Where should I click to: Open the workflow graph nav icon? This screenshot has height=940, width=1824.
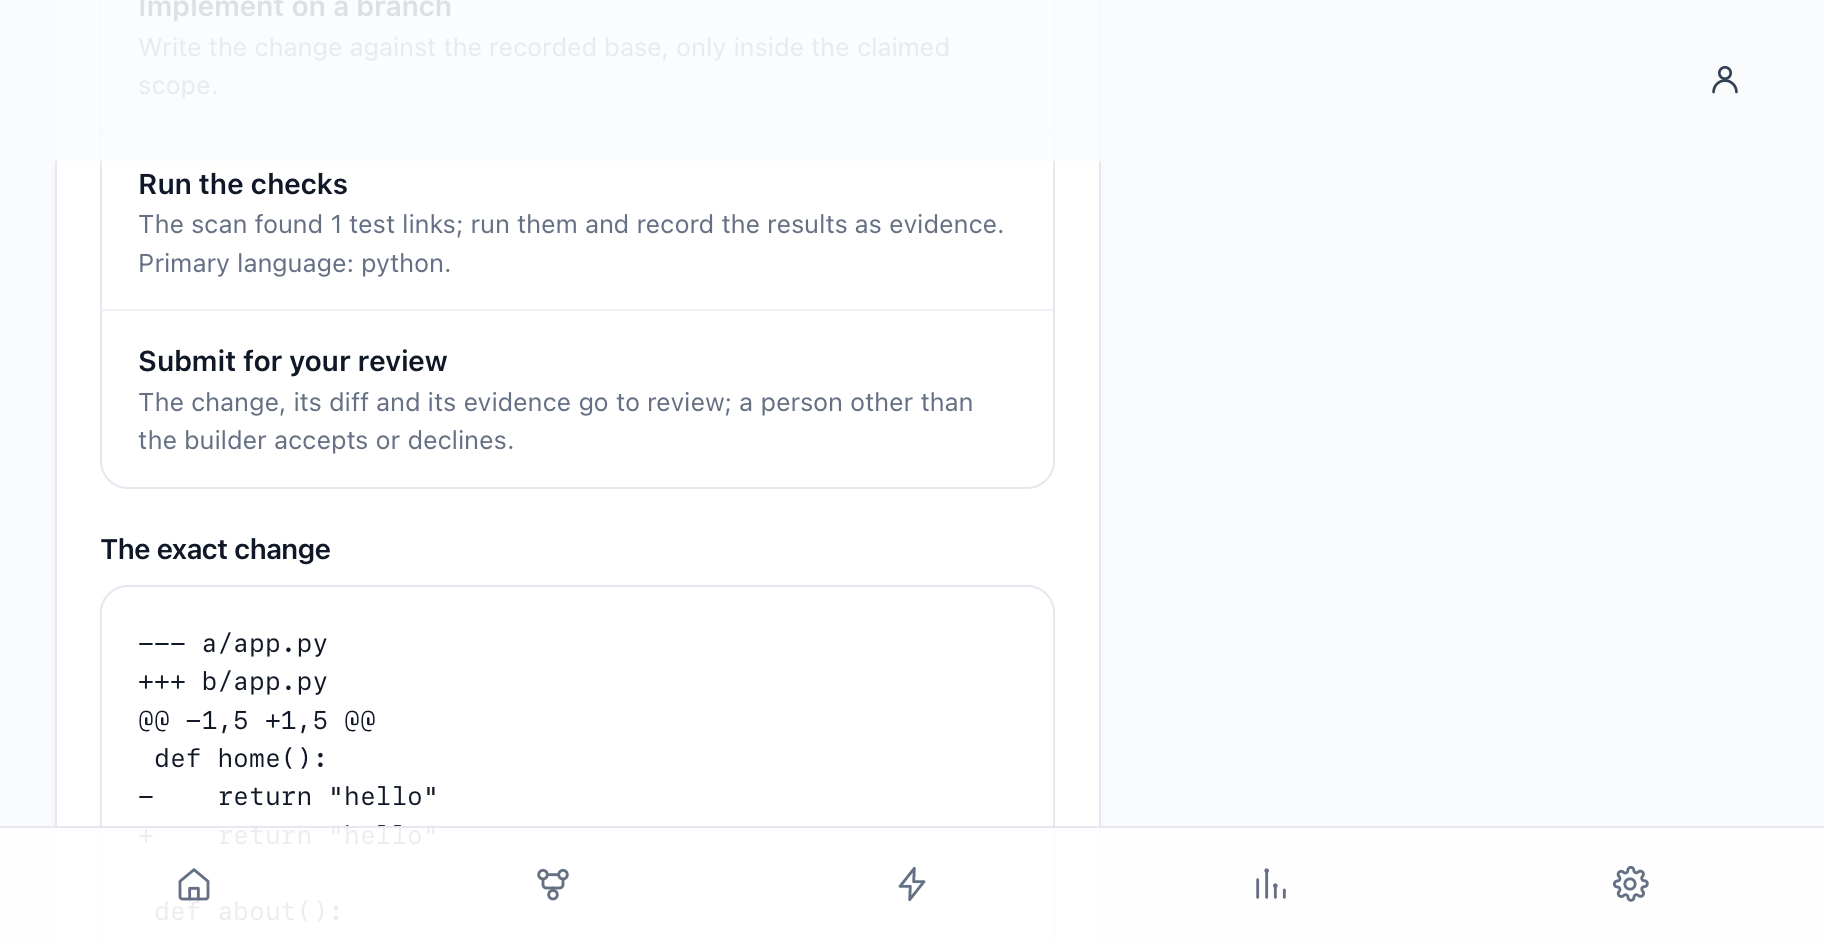tap(553, 884)
